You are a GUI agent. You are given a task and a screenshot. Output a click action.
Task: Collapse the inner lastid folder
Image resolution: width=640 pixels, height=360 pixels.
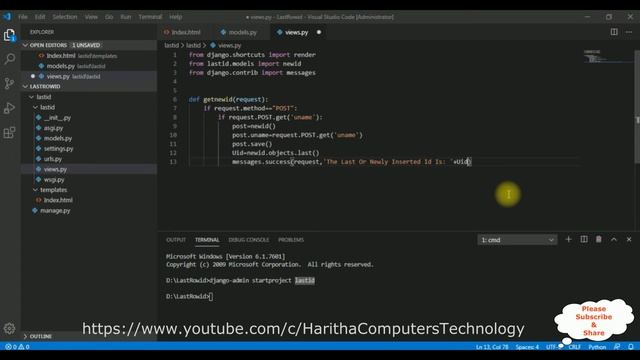pyautogui.click(x=35, y=107)
